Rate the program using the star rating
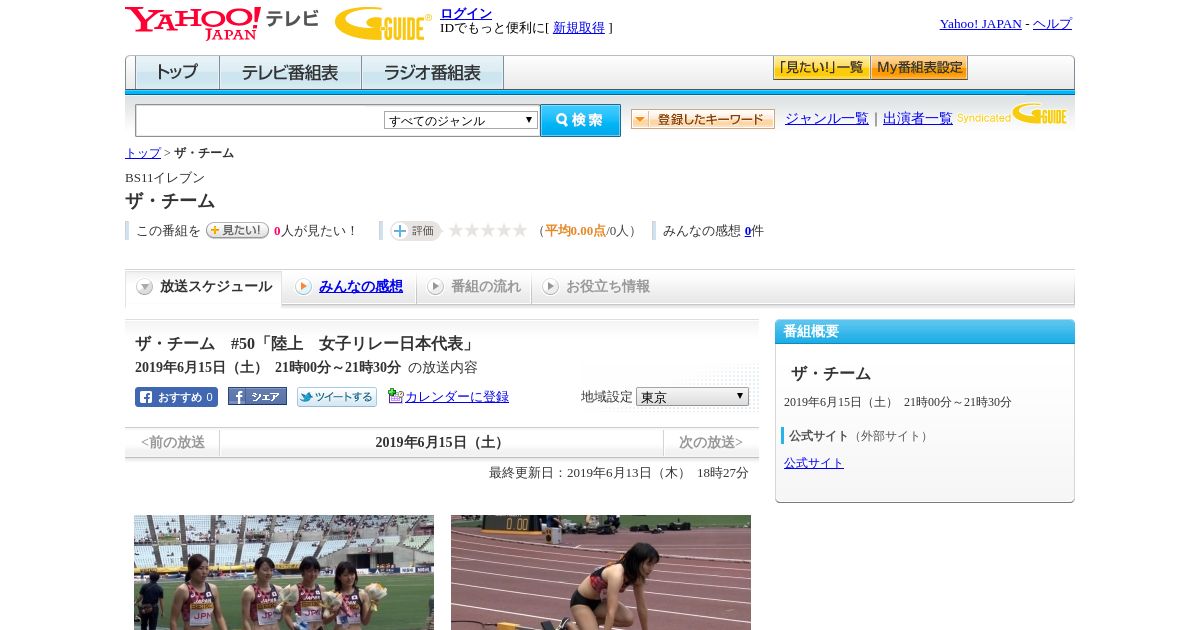This screenshot has width=1200, height=630. [487, 231]
